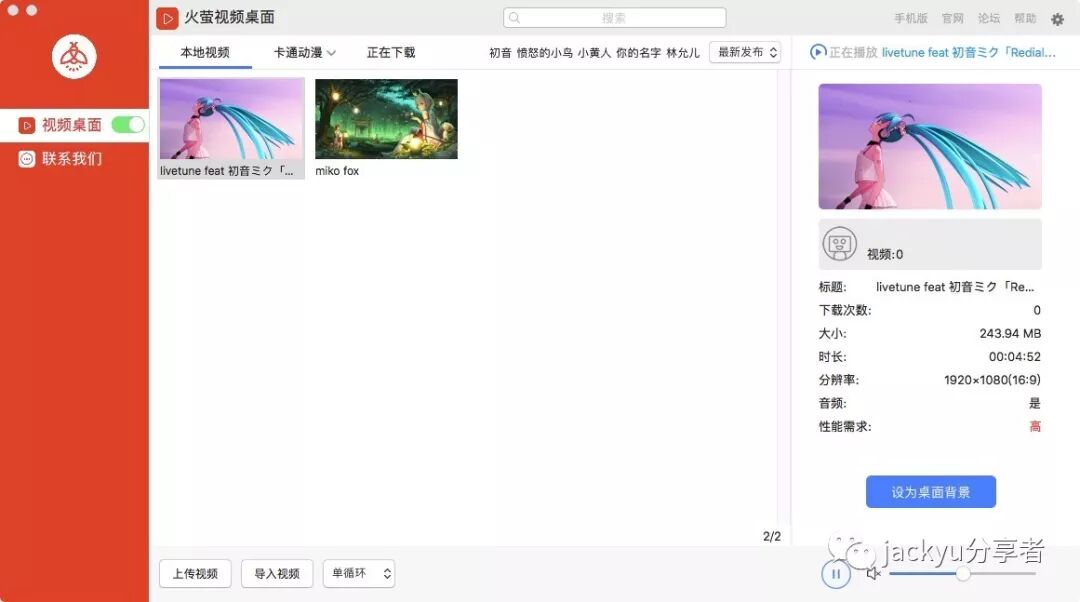Click the 上传视频 button

(x=195, y=573)
